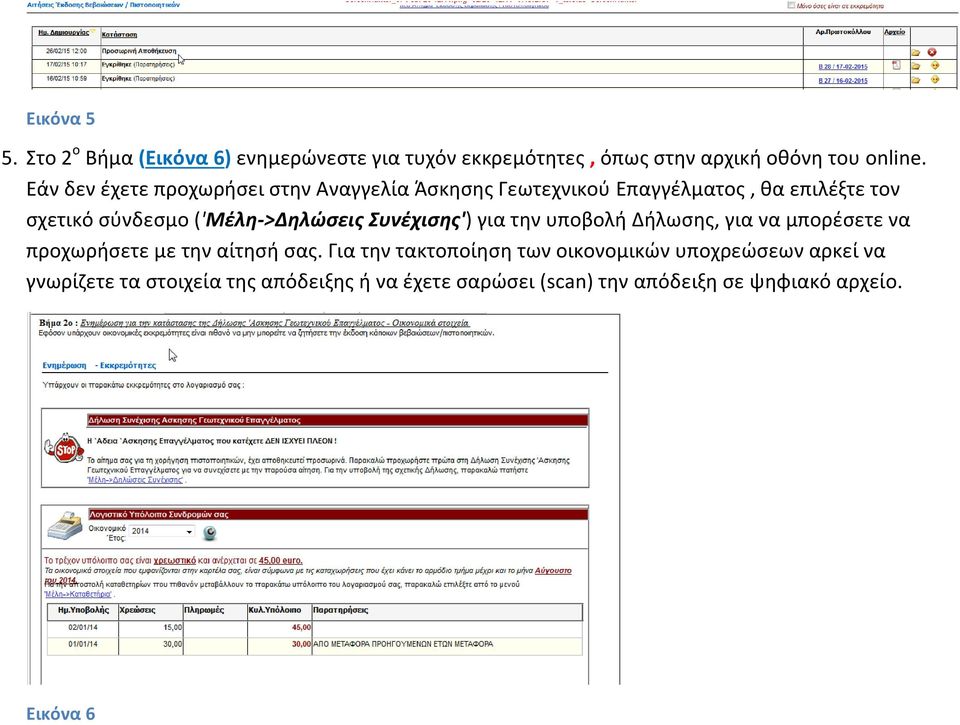Open folder icon in the 26/02/15 row
The height and width of the screenshot is (725, 960).
916,53
